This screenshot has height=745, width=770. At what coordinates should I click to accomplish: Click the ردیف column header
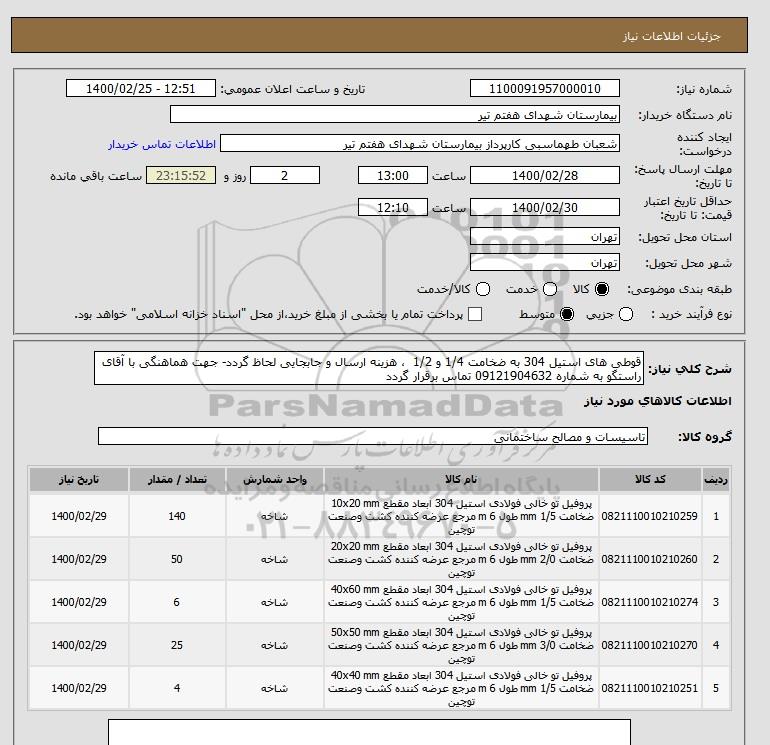(715, 480)
